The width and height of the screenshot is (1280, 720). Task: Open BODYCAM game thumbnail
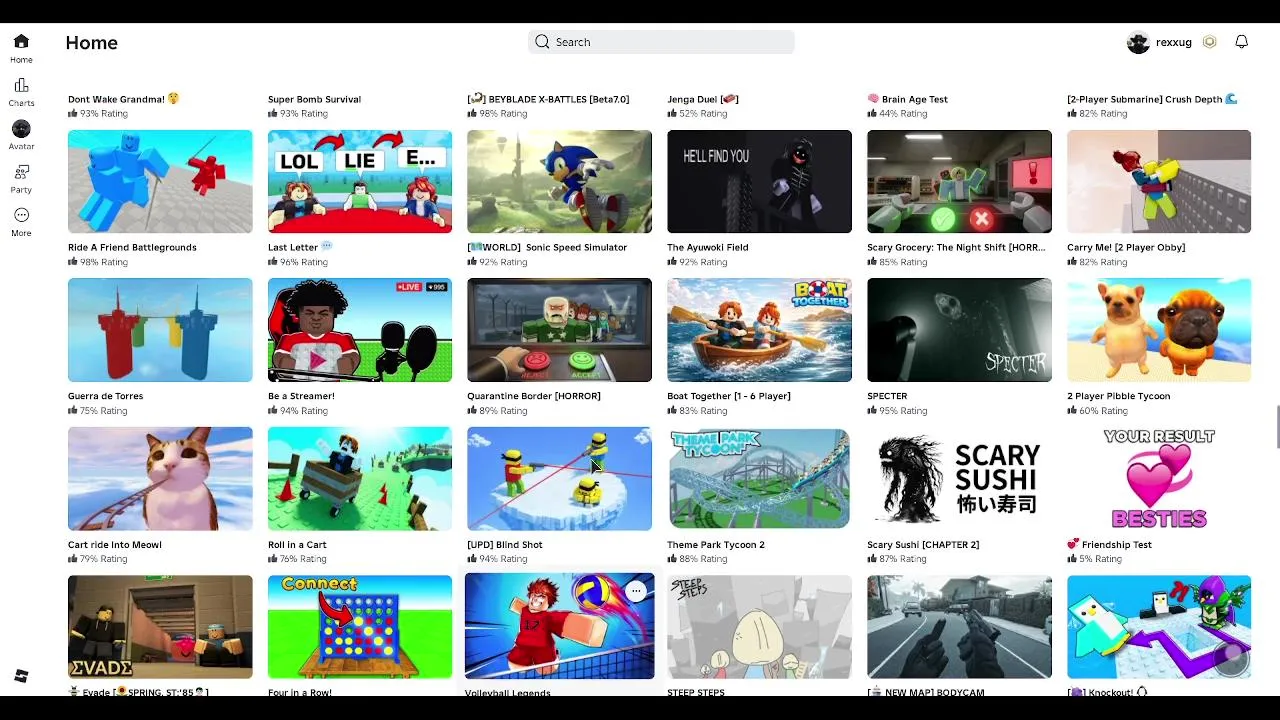[959, 627]
